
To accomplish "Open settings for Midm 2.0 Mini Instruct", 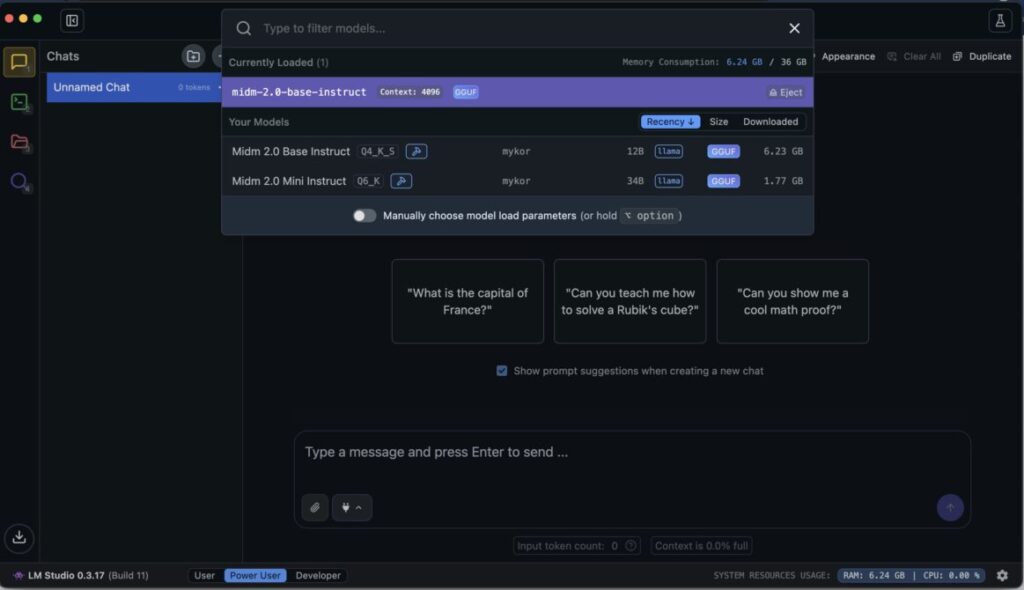I will 401,181.
